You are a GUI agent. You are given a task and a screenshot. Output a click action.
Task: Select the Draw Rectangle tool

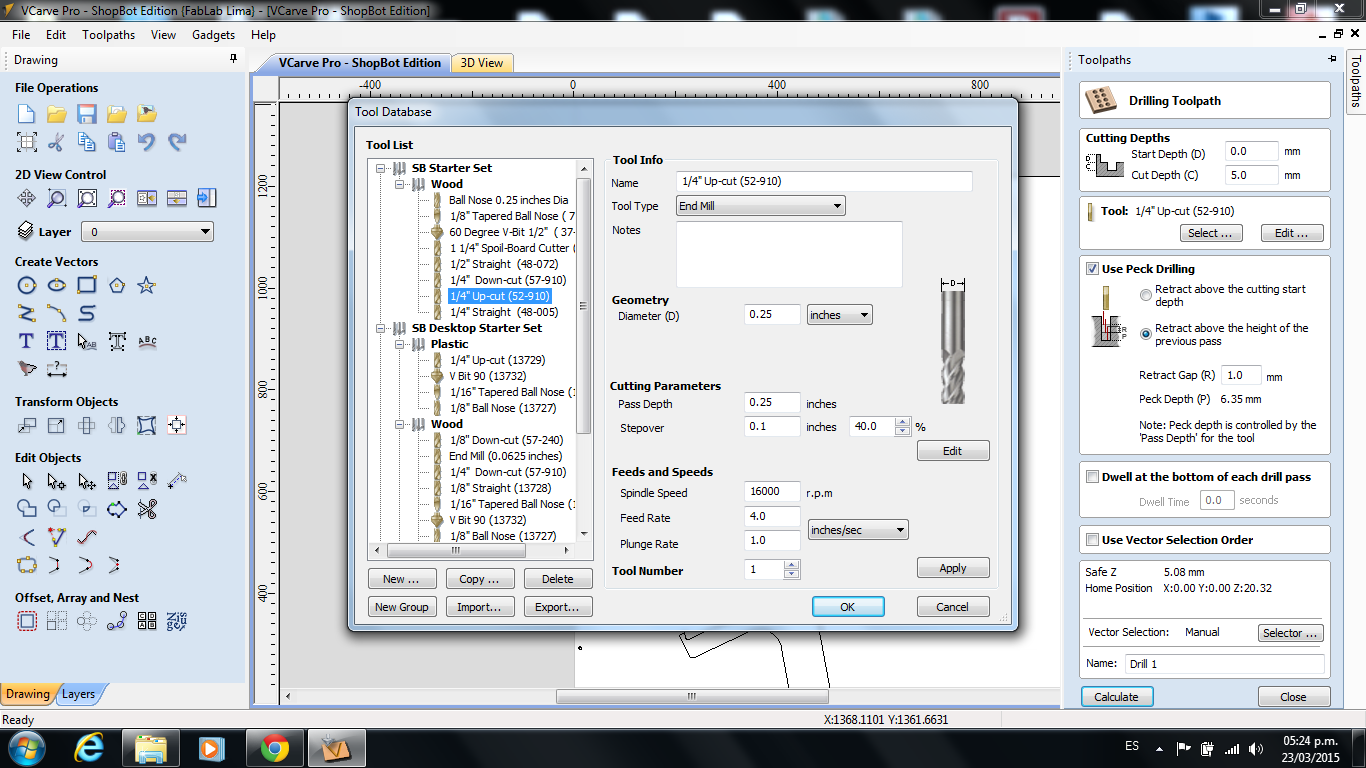point(87,286)
